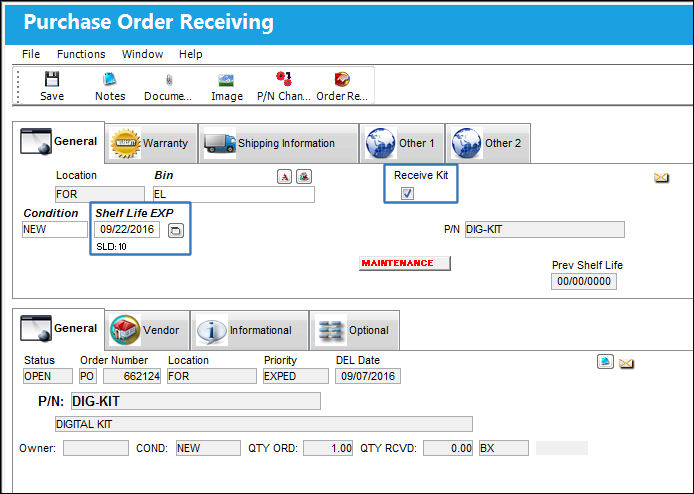Click the COND field showing NEW
The width and height of the screenshot is (694, 494).
(208, 448)
